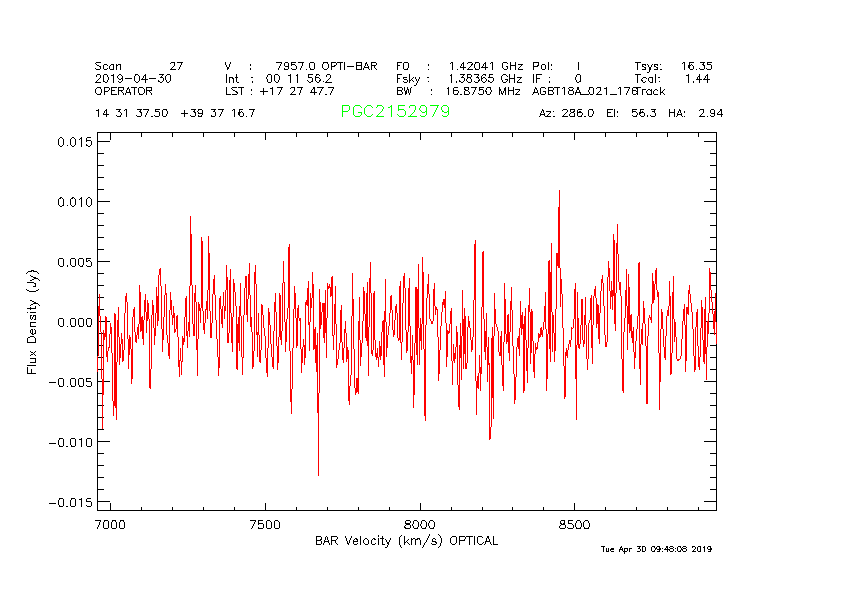
Task: Click the tallest red peak above 0.010
Action: pos(559,192)
